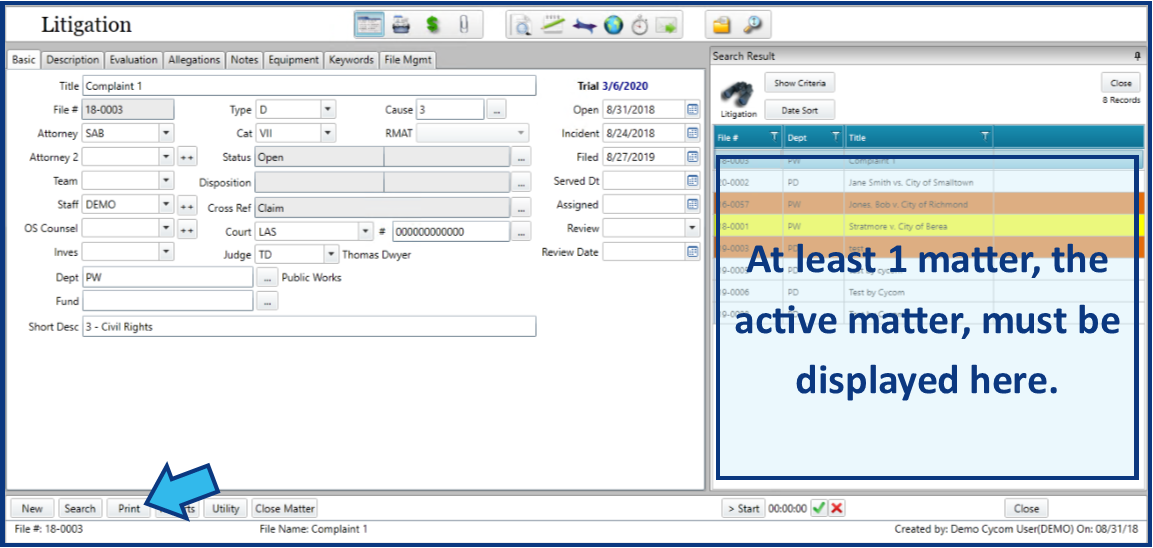Click the ellipsis button next to Dept field
The width and height of the screenshot is (1153, 548).
pos(267,278)
